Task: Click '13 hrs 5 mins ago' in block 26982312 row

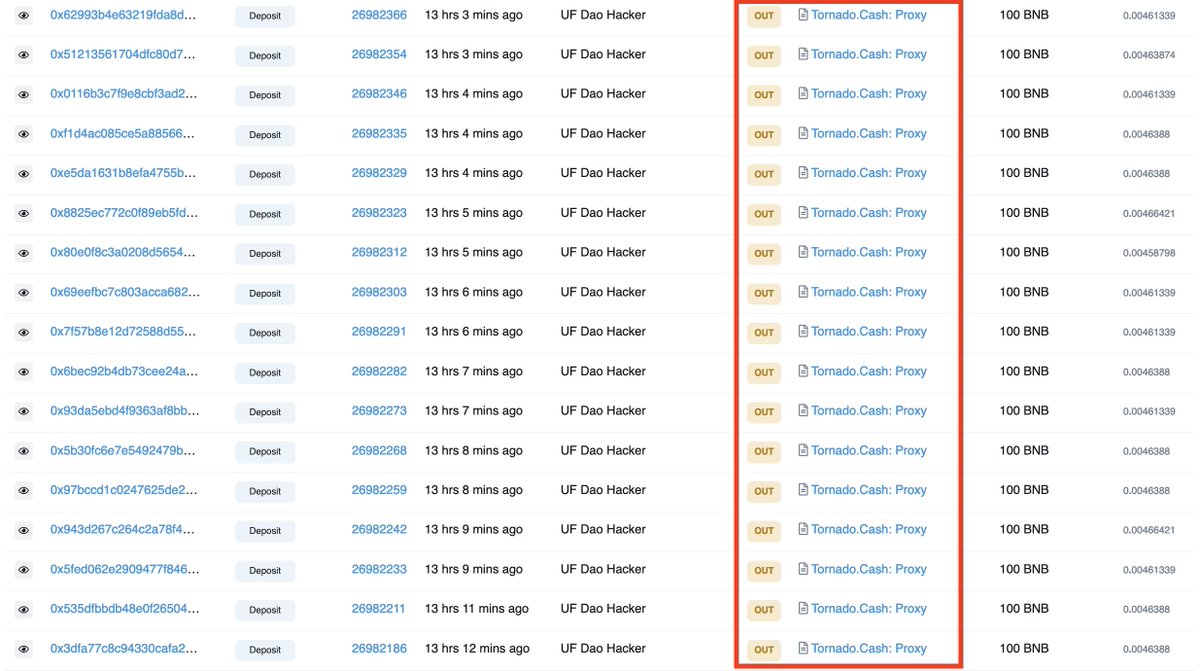Action: coord(474,252)
